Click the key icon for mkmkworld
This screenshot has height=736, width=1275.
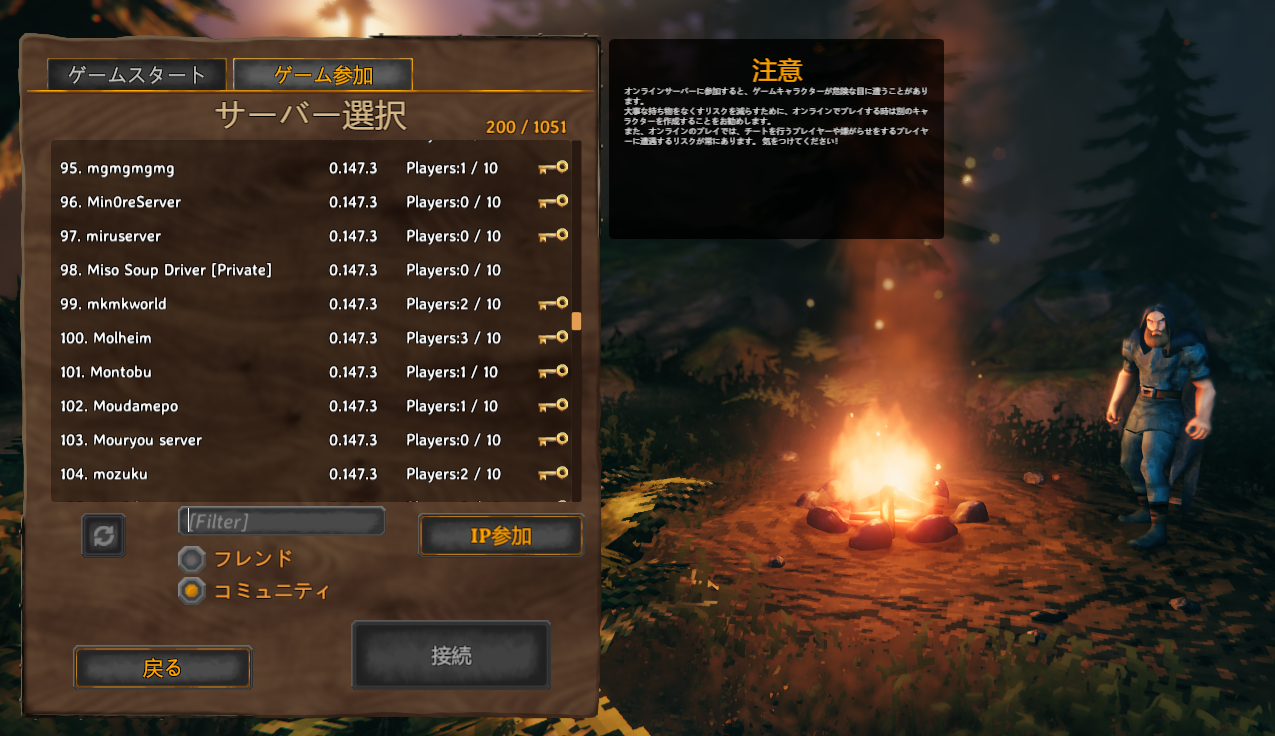pos(553,304)
